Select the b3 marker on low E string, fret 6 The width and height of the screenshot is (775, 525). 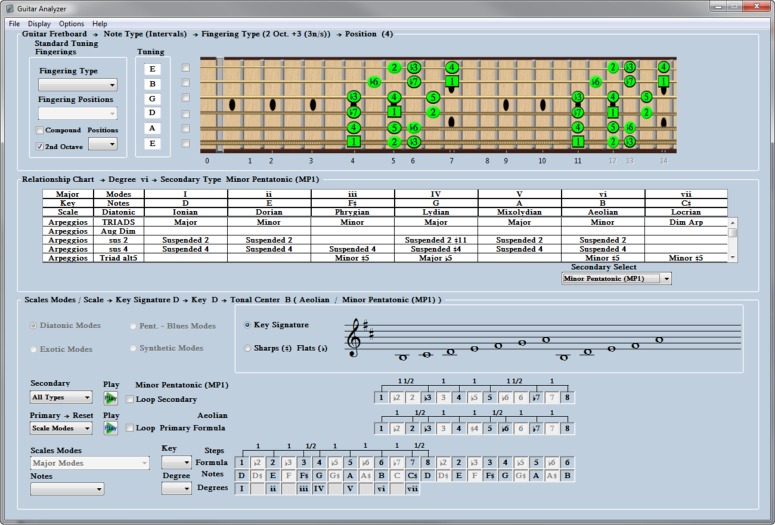(x=414, y=142)
